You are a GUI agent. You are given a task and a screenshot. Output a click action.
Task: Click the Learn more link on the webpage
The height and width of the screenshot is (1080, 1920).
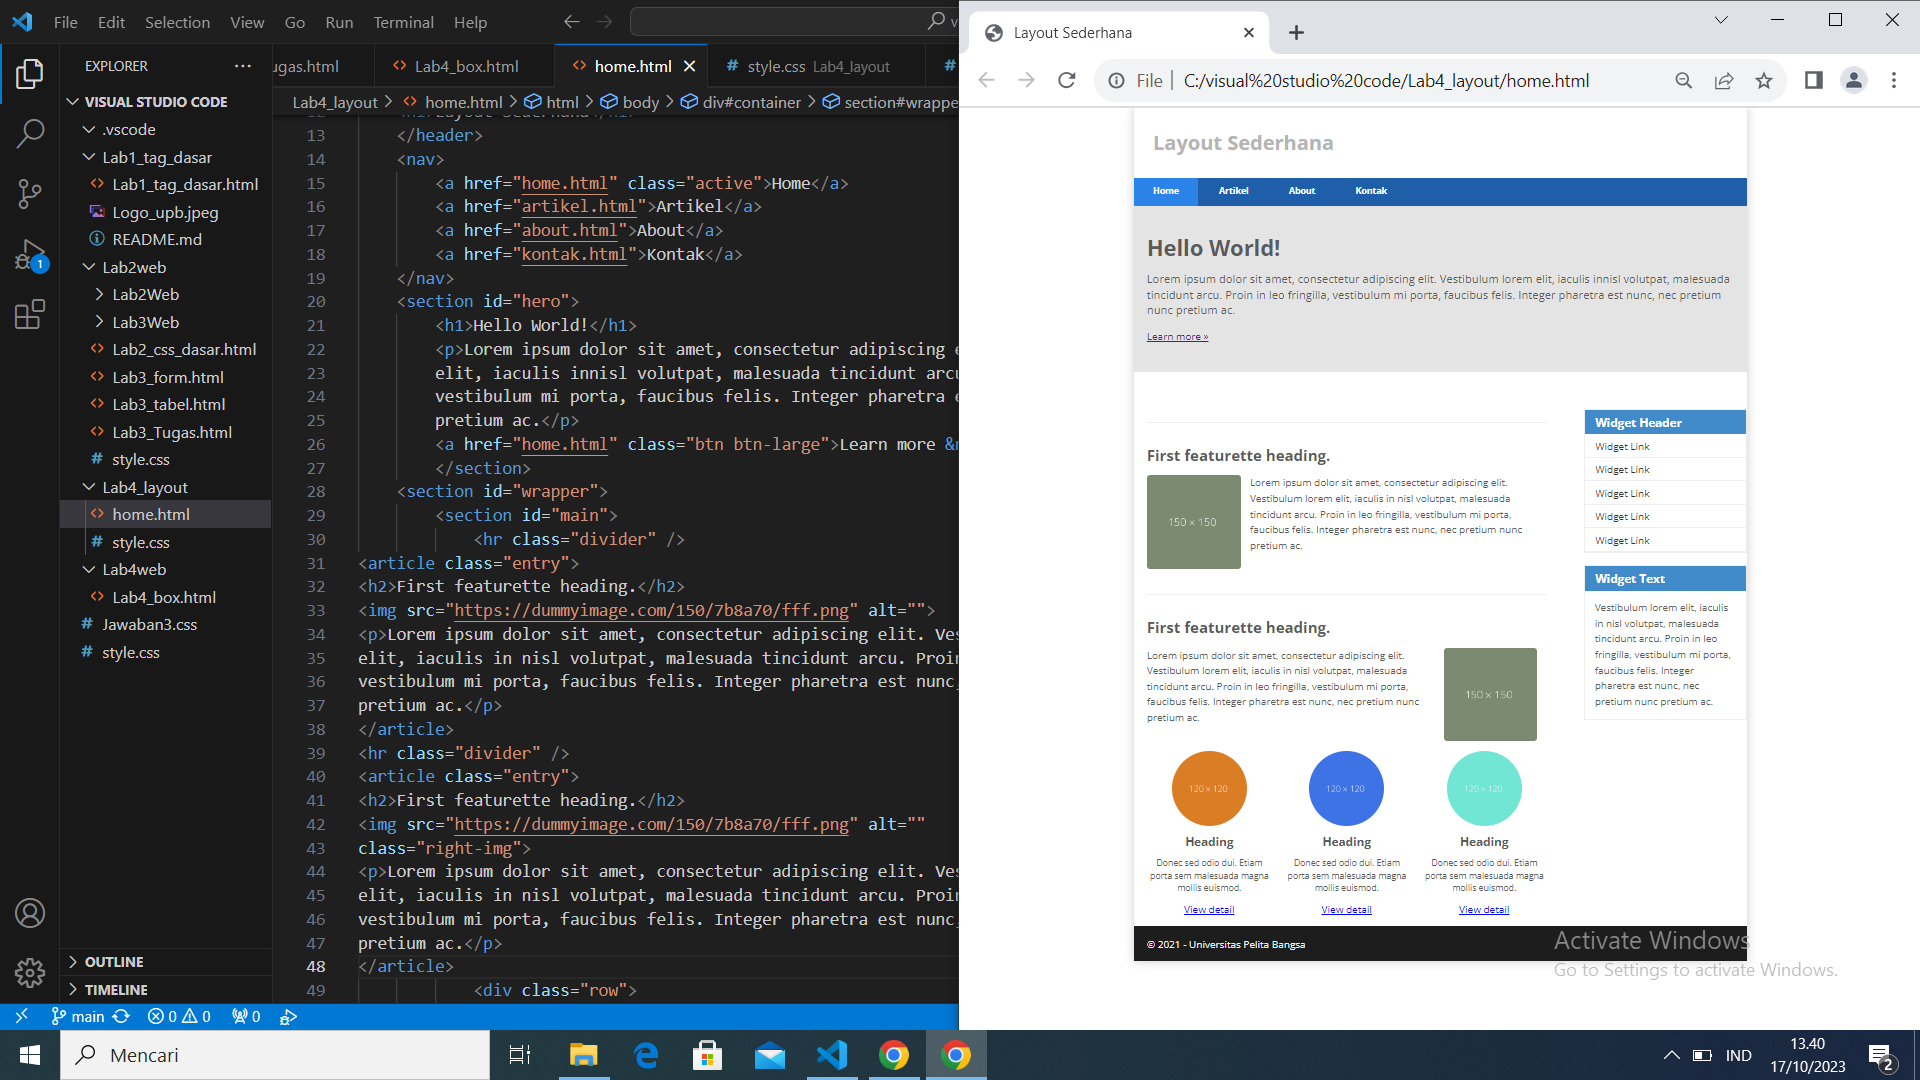coord(1177,336)
